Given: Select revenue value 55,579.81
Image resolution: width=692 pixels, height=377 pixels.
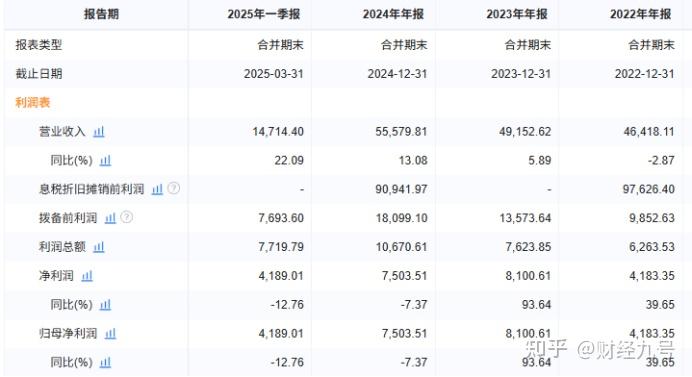Looking at the screenshot, I should 401,132.
